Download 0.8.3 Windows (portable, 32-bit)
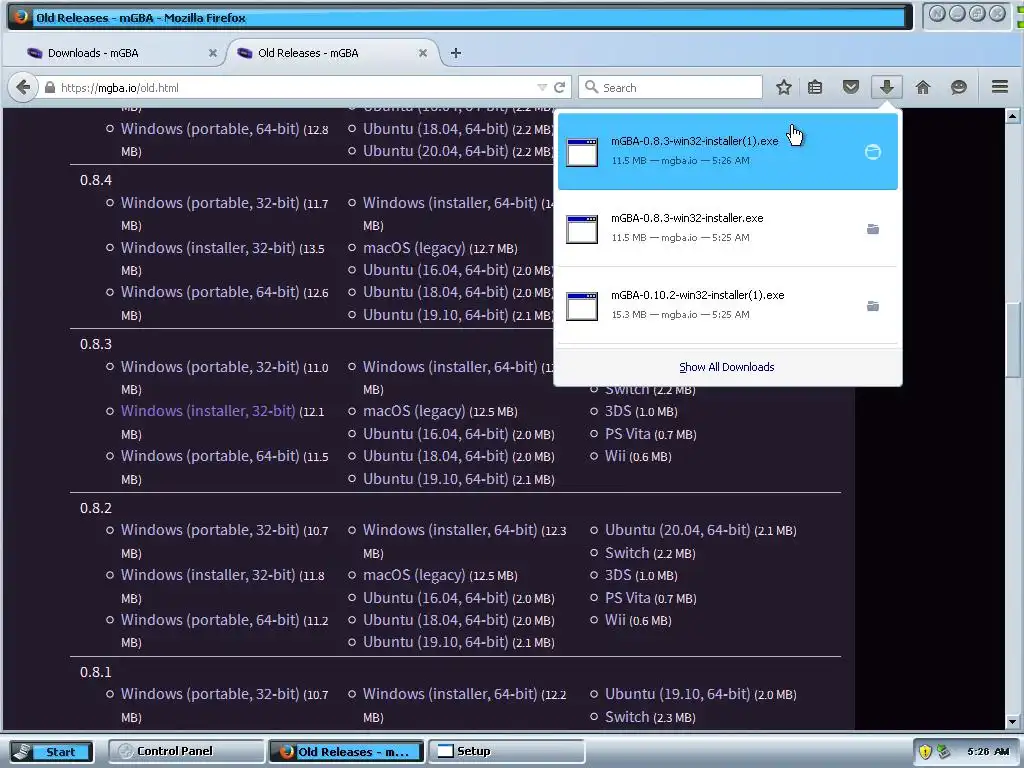Screen dimensions: 1024x768 [210, 366]
